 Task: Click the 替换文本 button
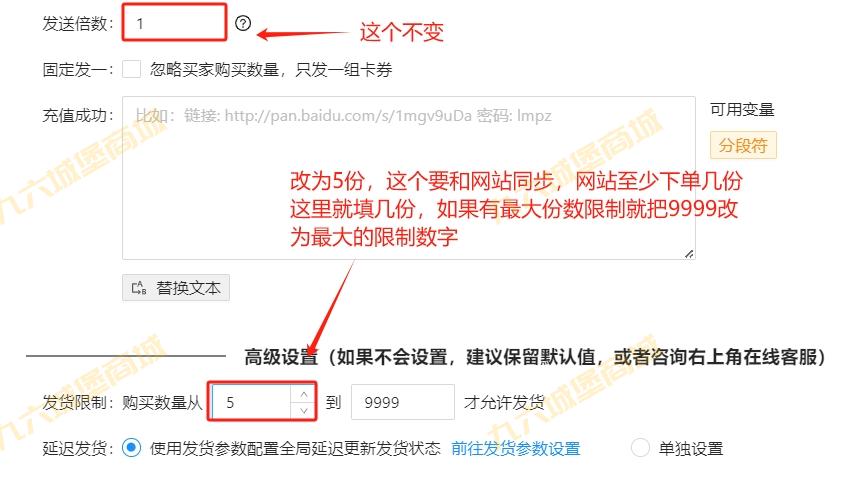pyautogui.click(x=176, y=288)
